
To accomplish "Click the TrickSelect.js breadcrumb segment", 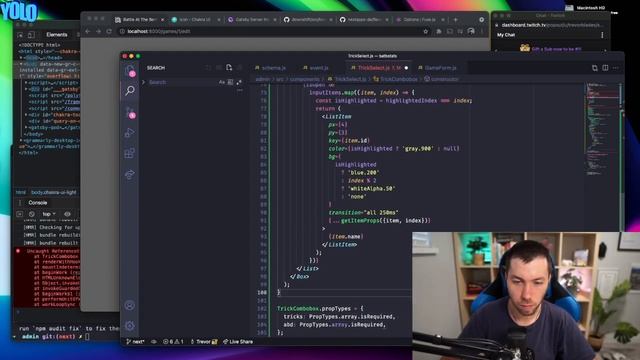I will pos(347,79).
